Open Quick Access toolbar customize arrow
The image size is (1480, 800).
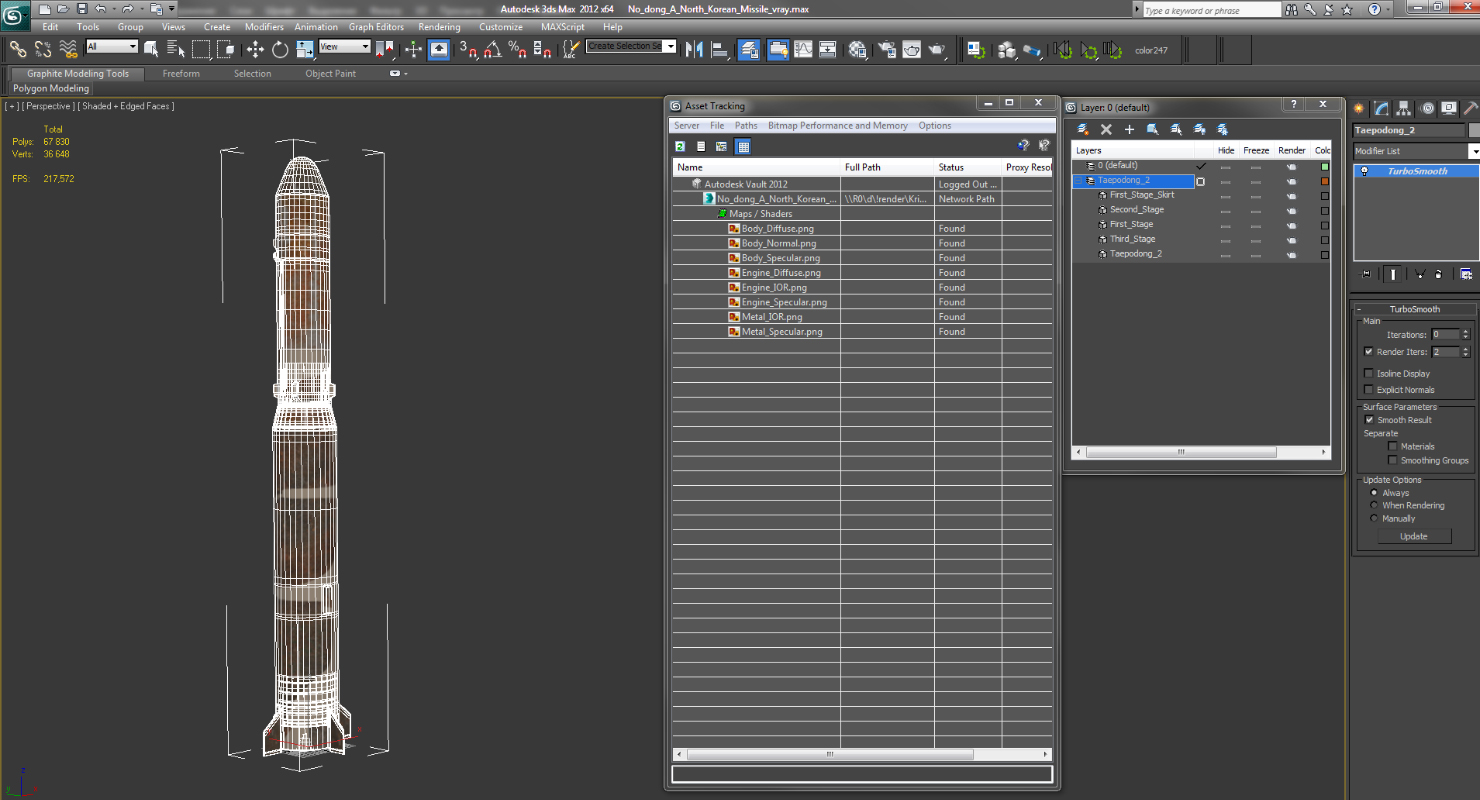click(x=172, y=9)
